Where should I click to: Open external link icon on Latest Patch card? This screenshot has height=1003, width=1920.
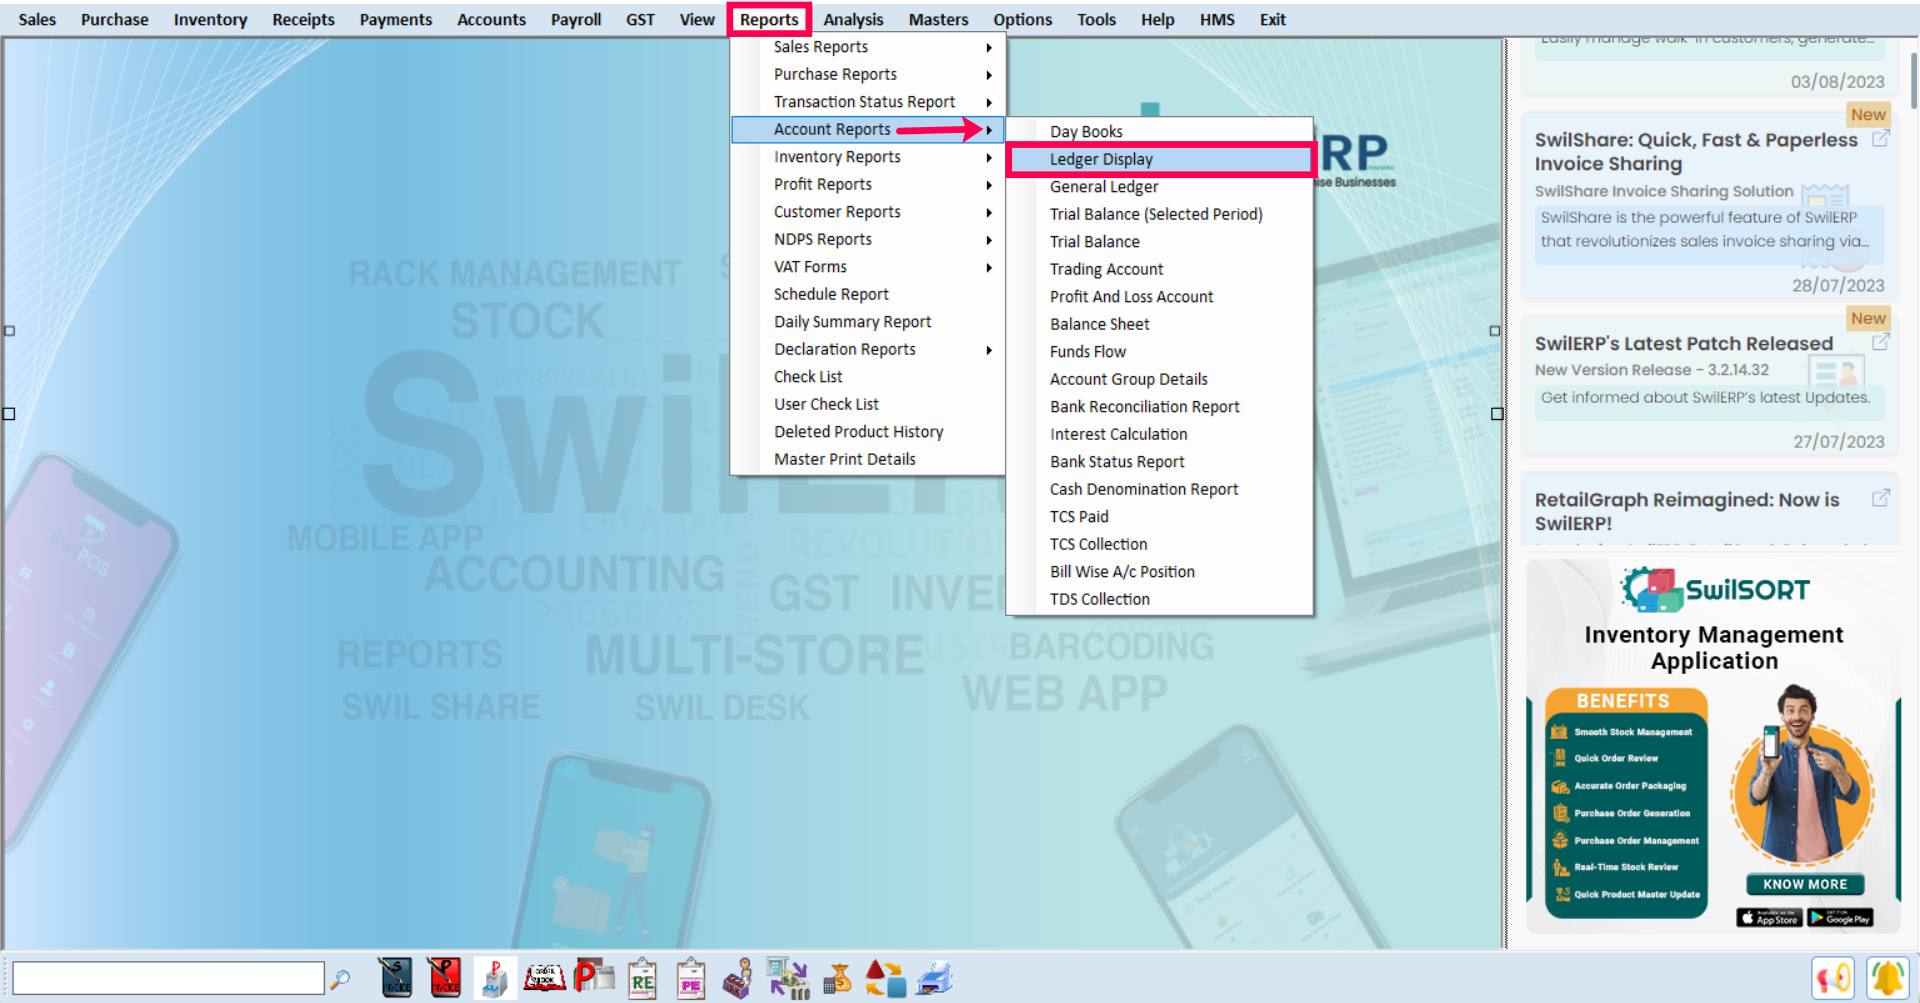click(x=1880, y=342)
